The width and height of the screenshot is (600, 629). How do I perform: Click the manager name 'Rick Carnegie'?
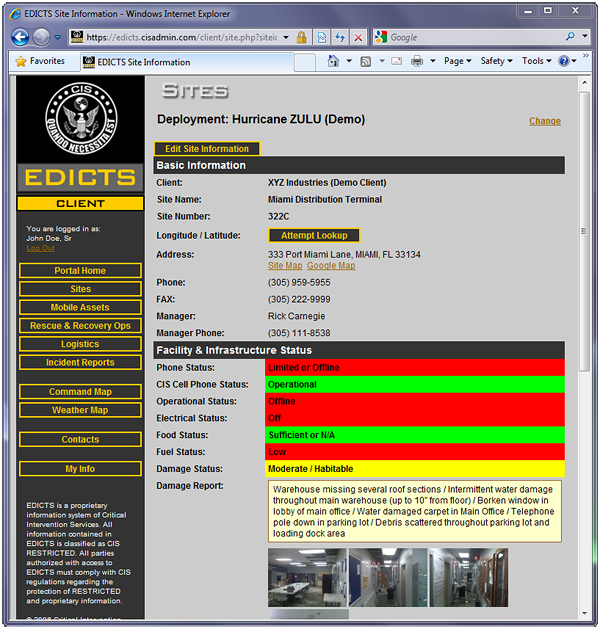[x=296, y=317]
